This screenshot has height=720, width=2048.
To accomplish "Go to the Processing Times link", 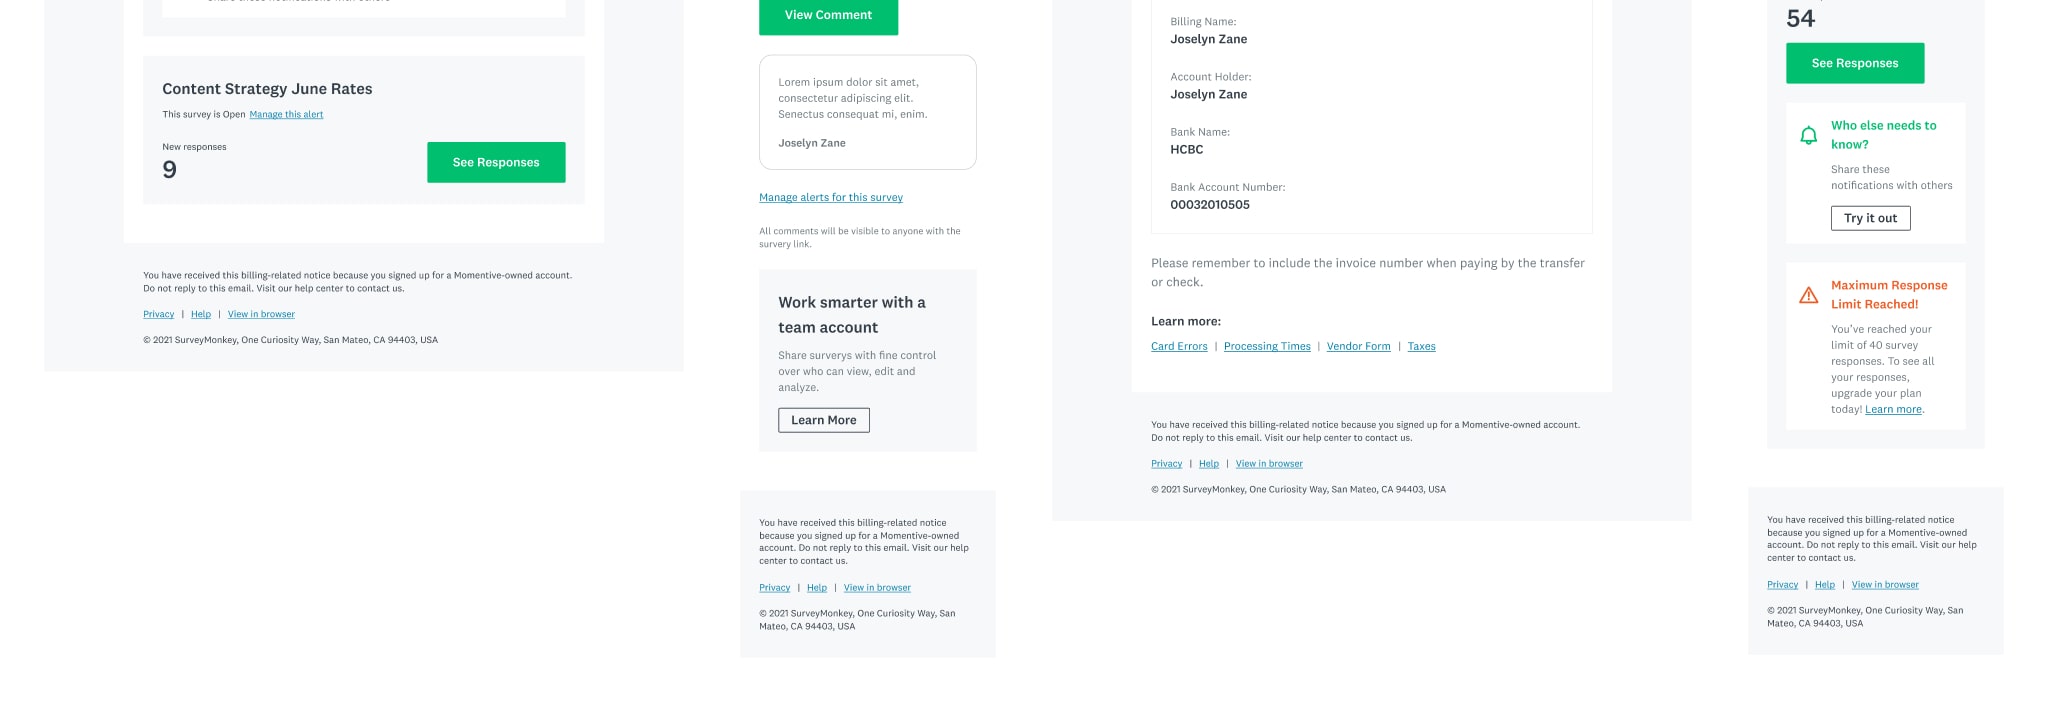I will 1267,347.
